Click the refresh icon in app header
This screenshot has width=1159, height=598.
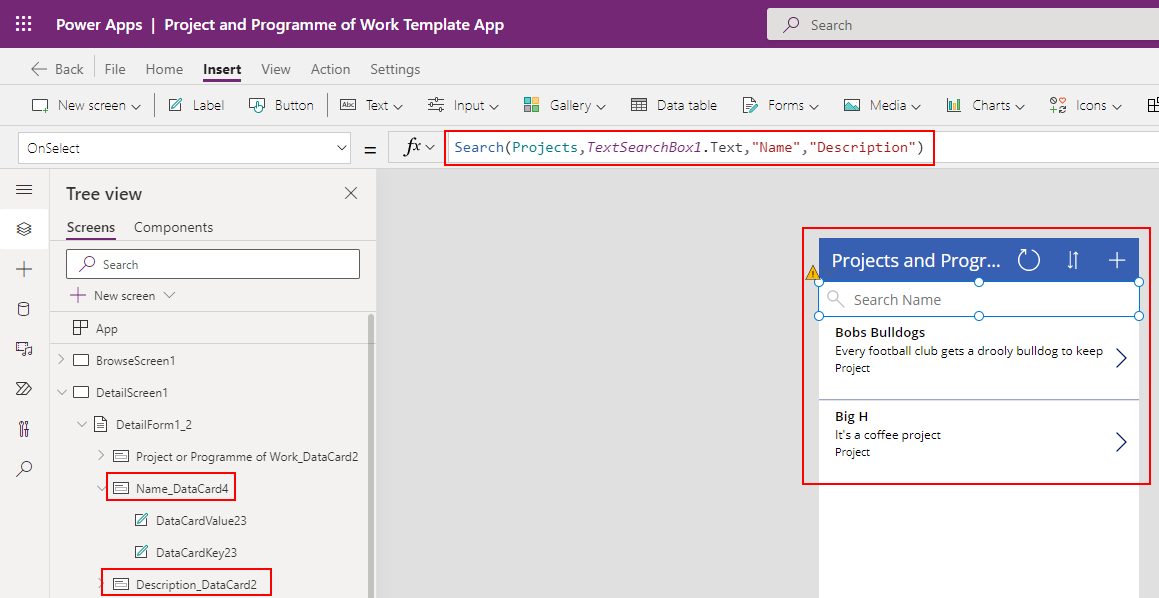1029,259
